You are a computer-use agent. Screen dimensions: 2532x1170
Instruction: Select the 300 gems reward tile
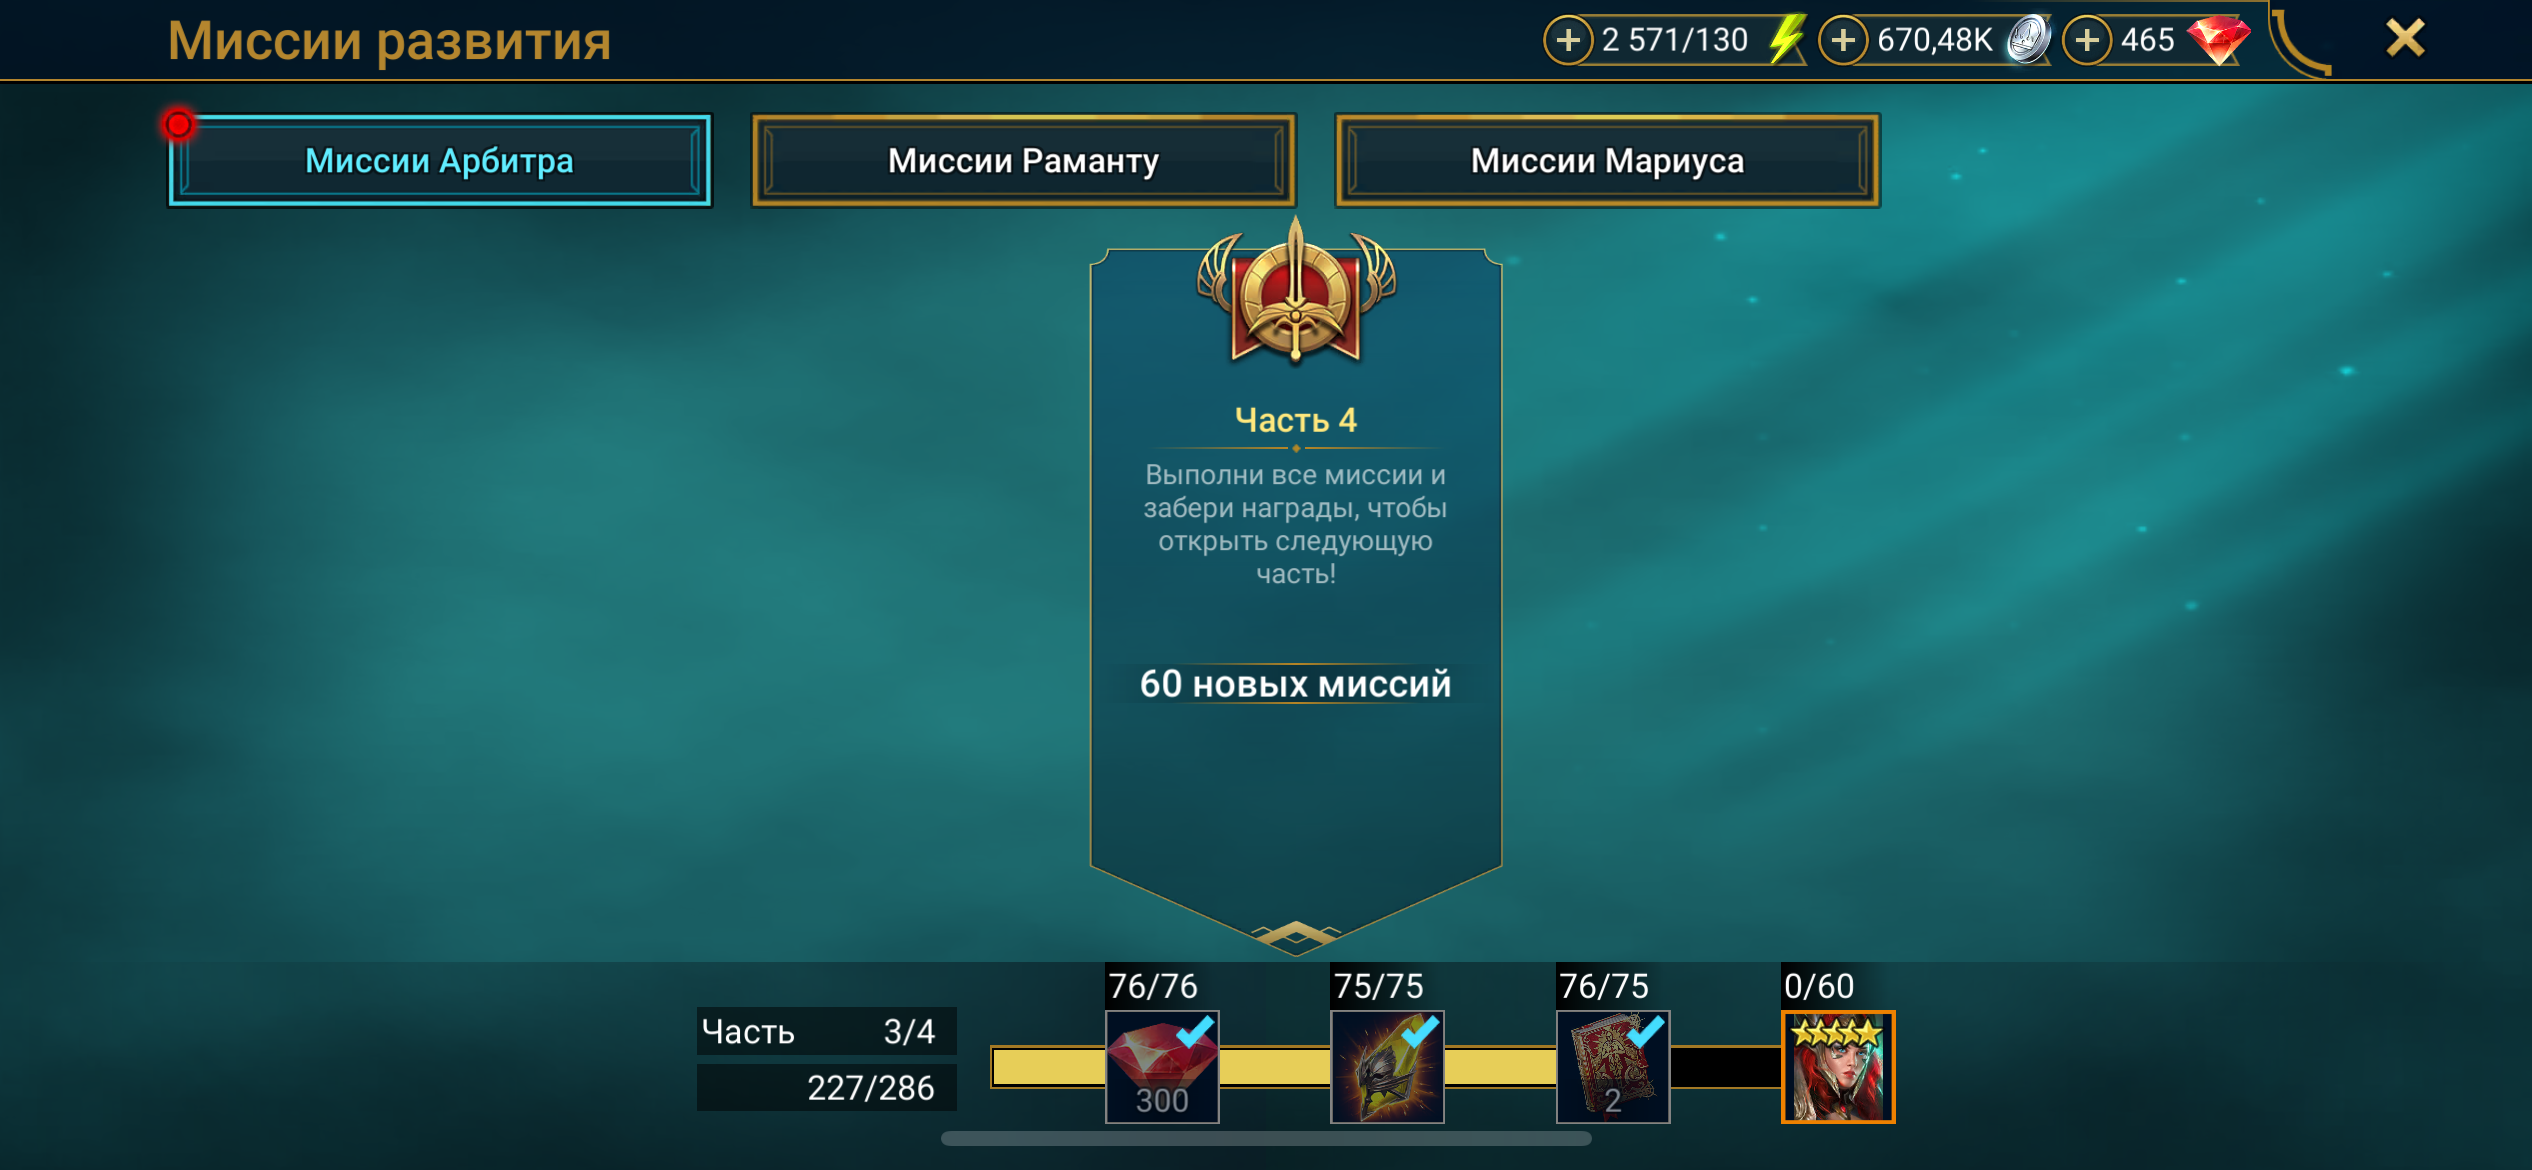[x=1162, y=1067]
